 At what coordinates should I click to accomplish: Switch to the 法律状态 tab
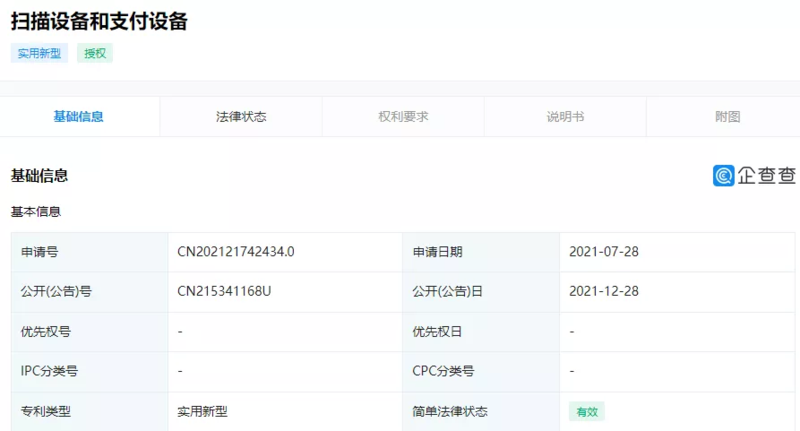pos(241,117)
